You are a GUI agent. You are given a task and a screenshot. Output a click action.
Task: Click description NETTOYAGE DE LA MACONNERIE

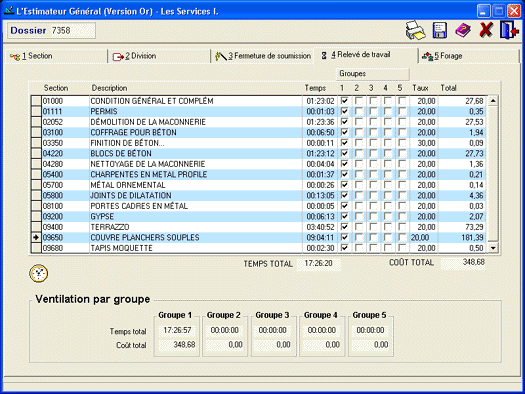(148, 164)
